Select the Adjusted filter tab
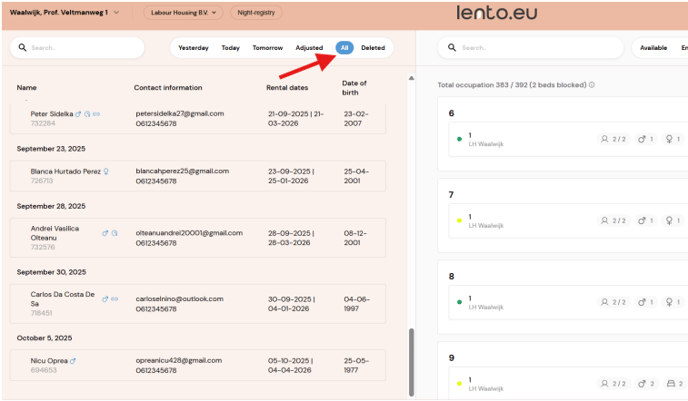 tap(309, 47)
